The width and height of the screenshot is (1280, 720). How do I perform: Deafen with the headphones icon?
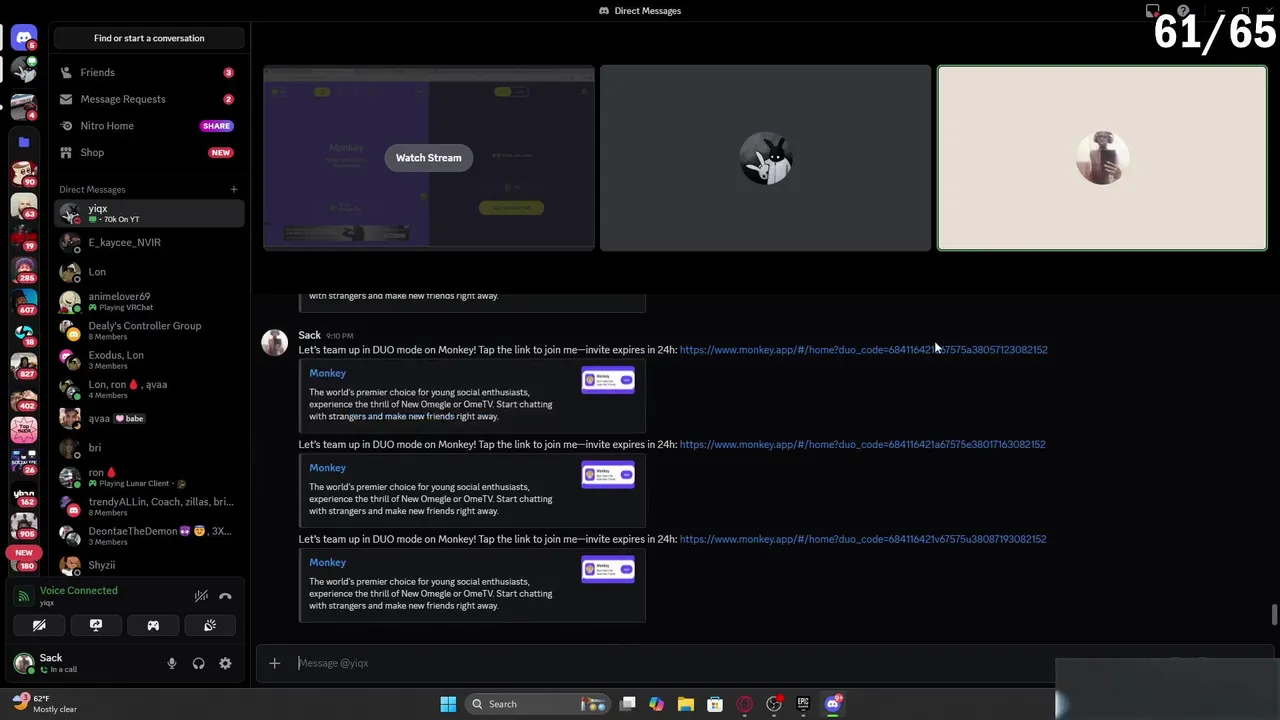[198, 663]
